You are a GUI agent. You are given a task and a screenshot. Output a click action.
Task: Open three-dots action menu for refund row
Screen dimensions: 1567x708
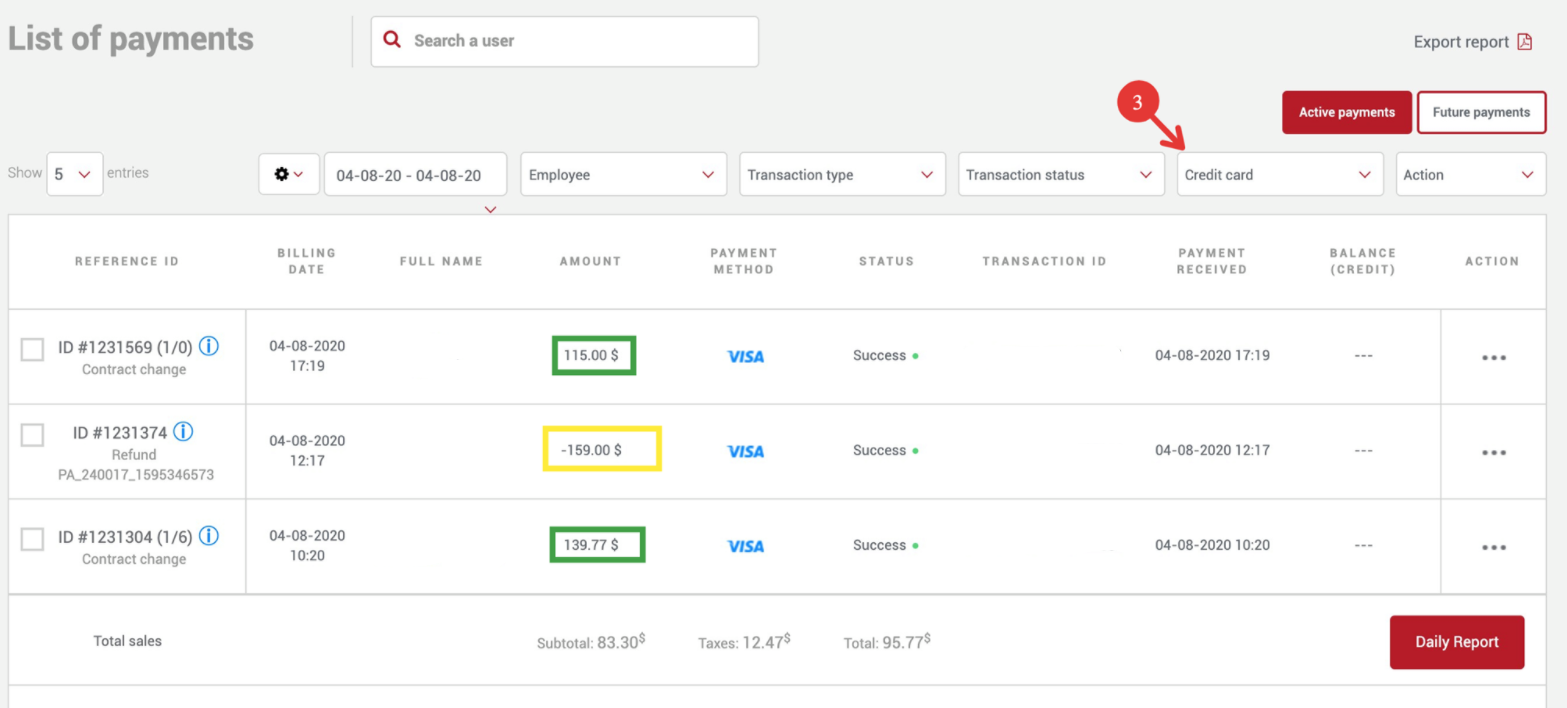(x=1493, y=453)
